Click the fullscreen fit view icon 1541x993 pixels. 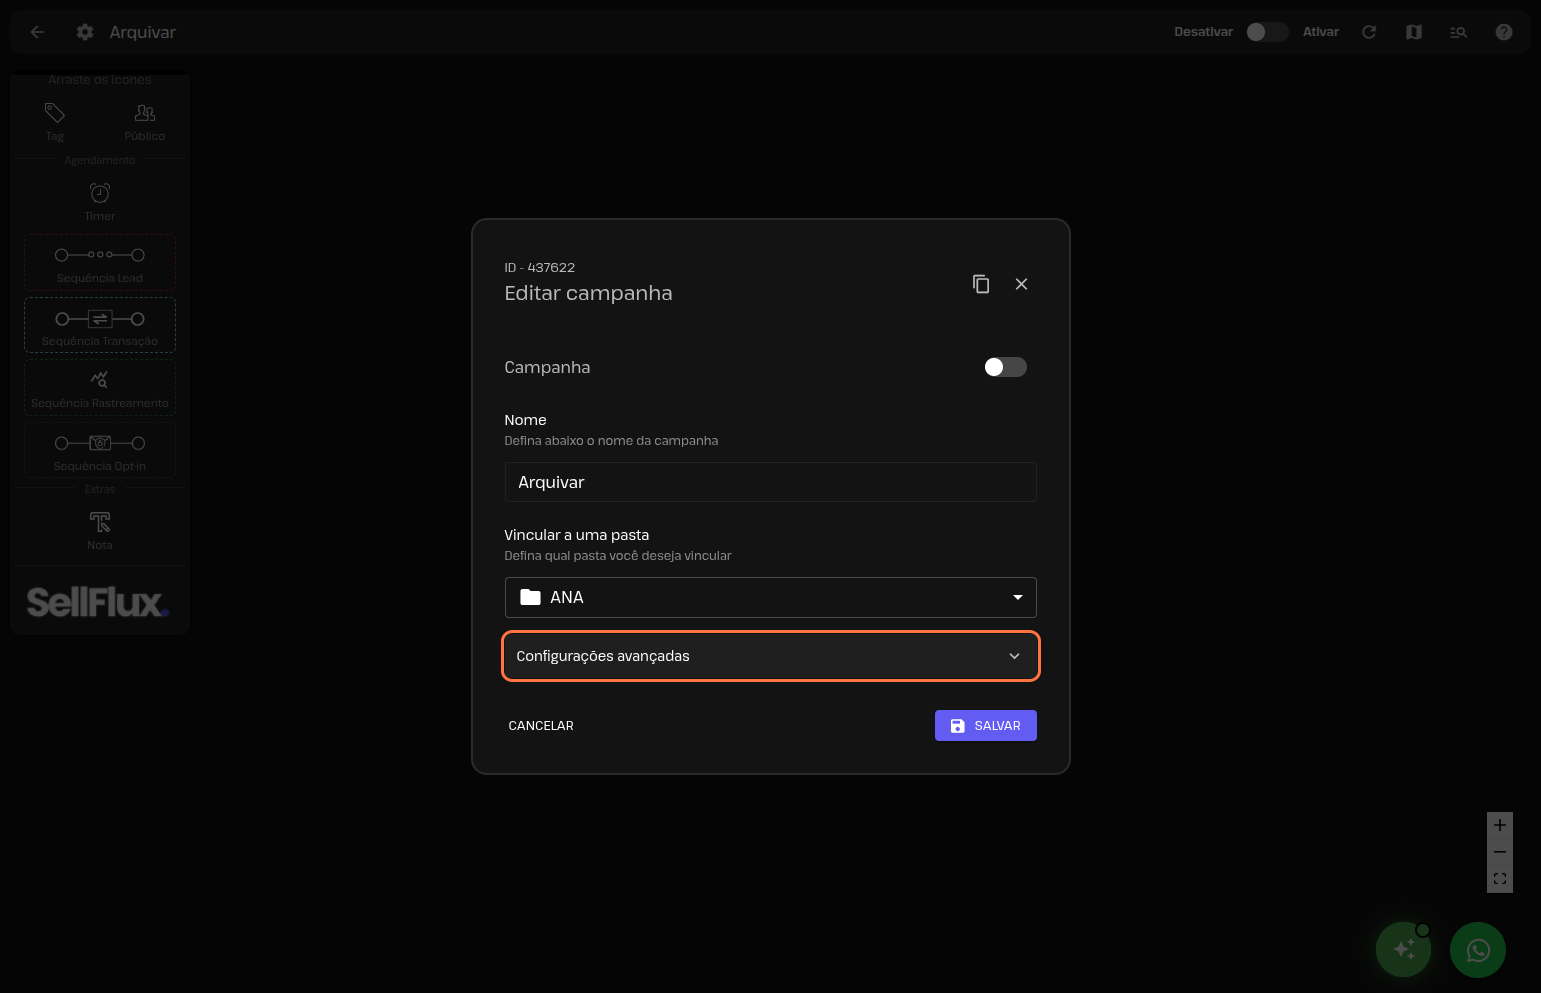pyautogui.click(x=1499, y=879)
